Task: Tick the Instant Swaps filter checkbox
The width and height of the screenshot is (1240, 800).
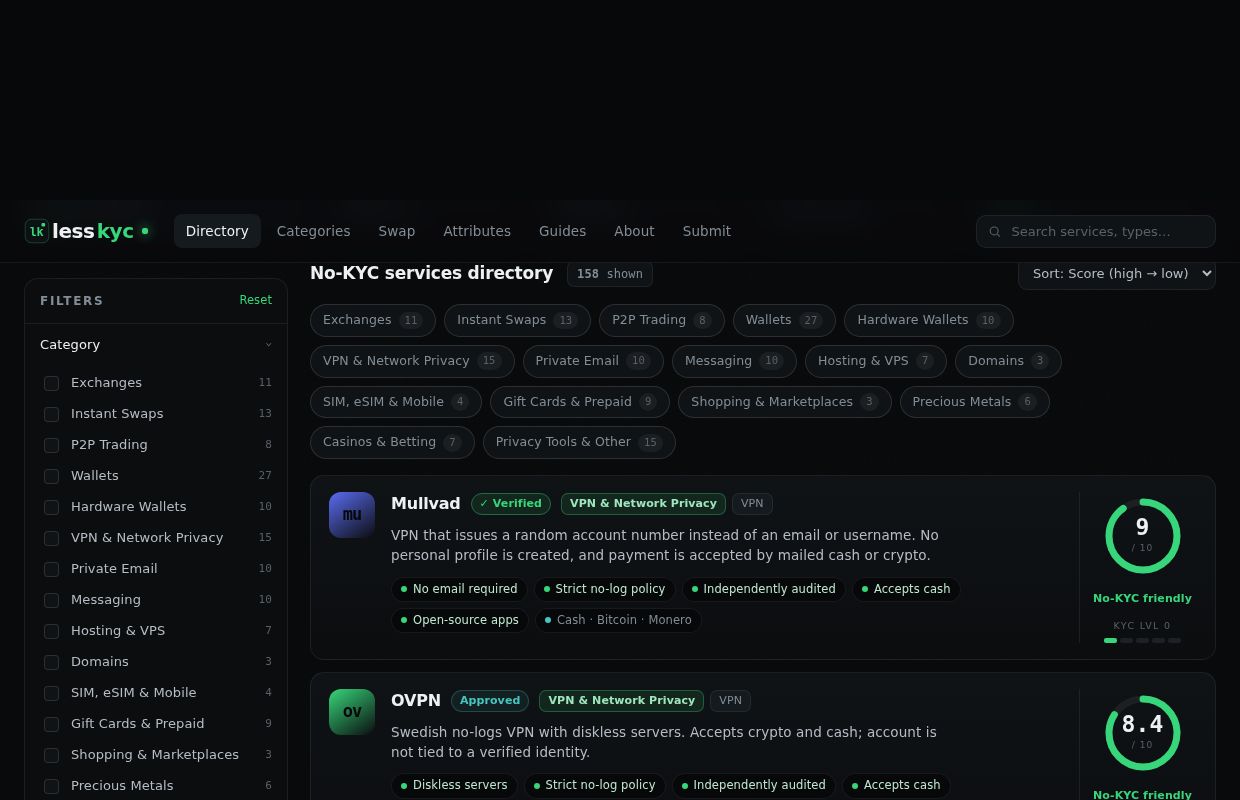Action: pyautogui.click(x=51, y=414)
